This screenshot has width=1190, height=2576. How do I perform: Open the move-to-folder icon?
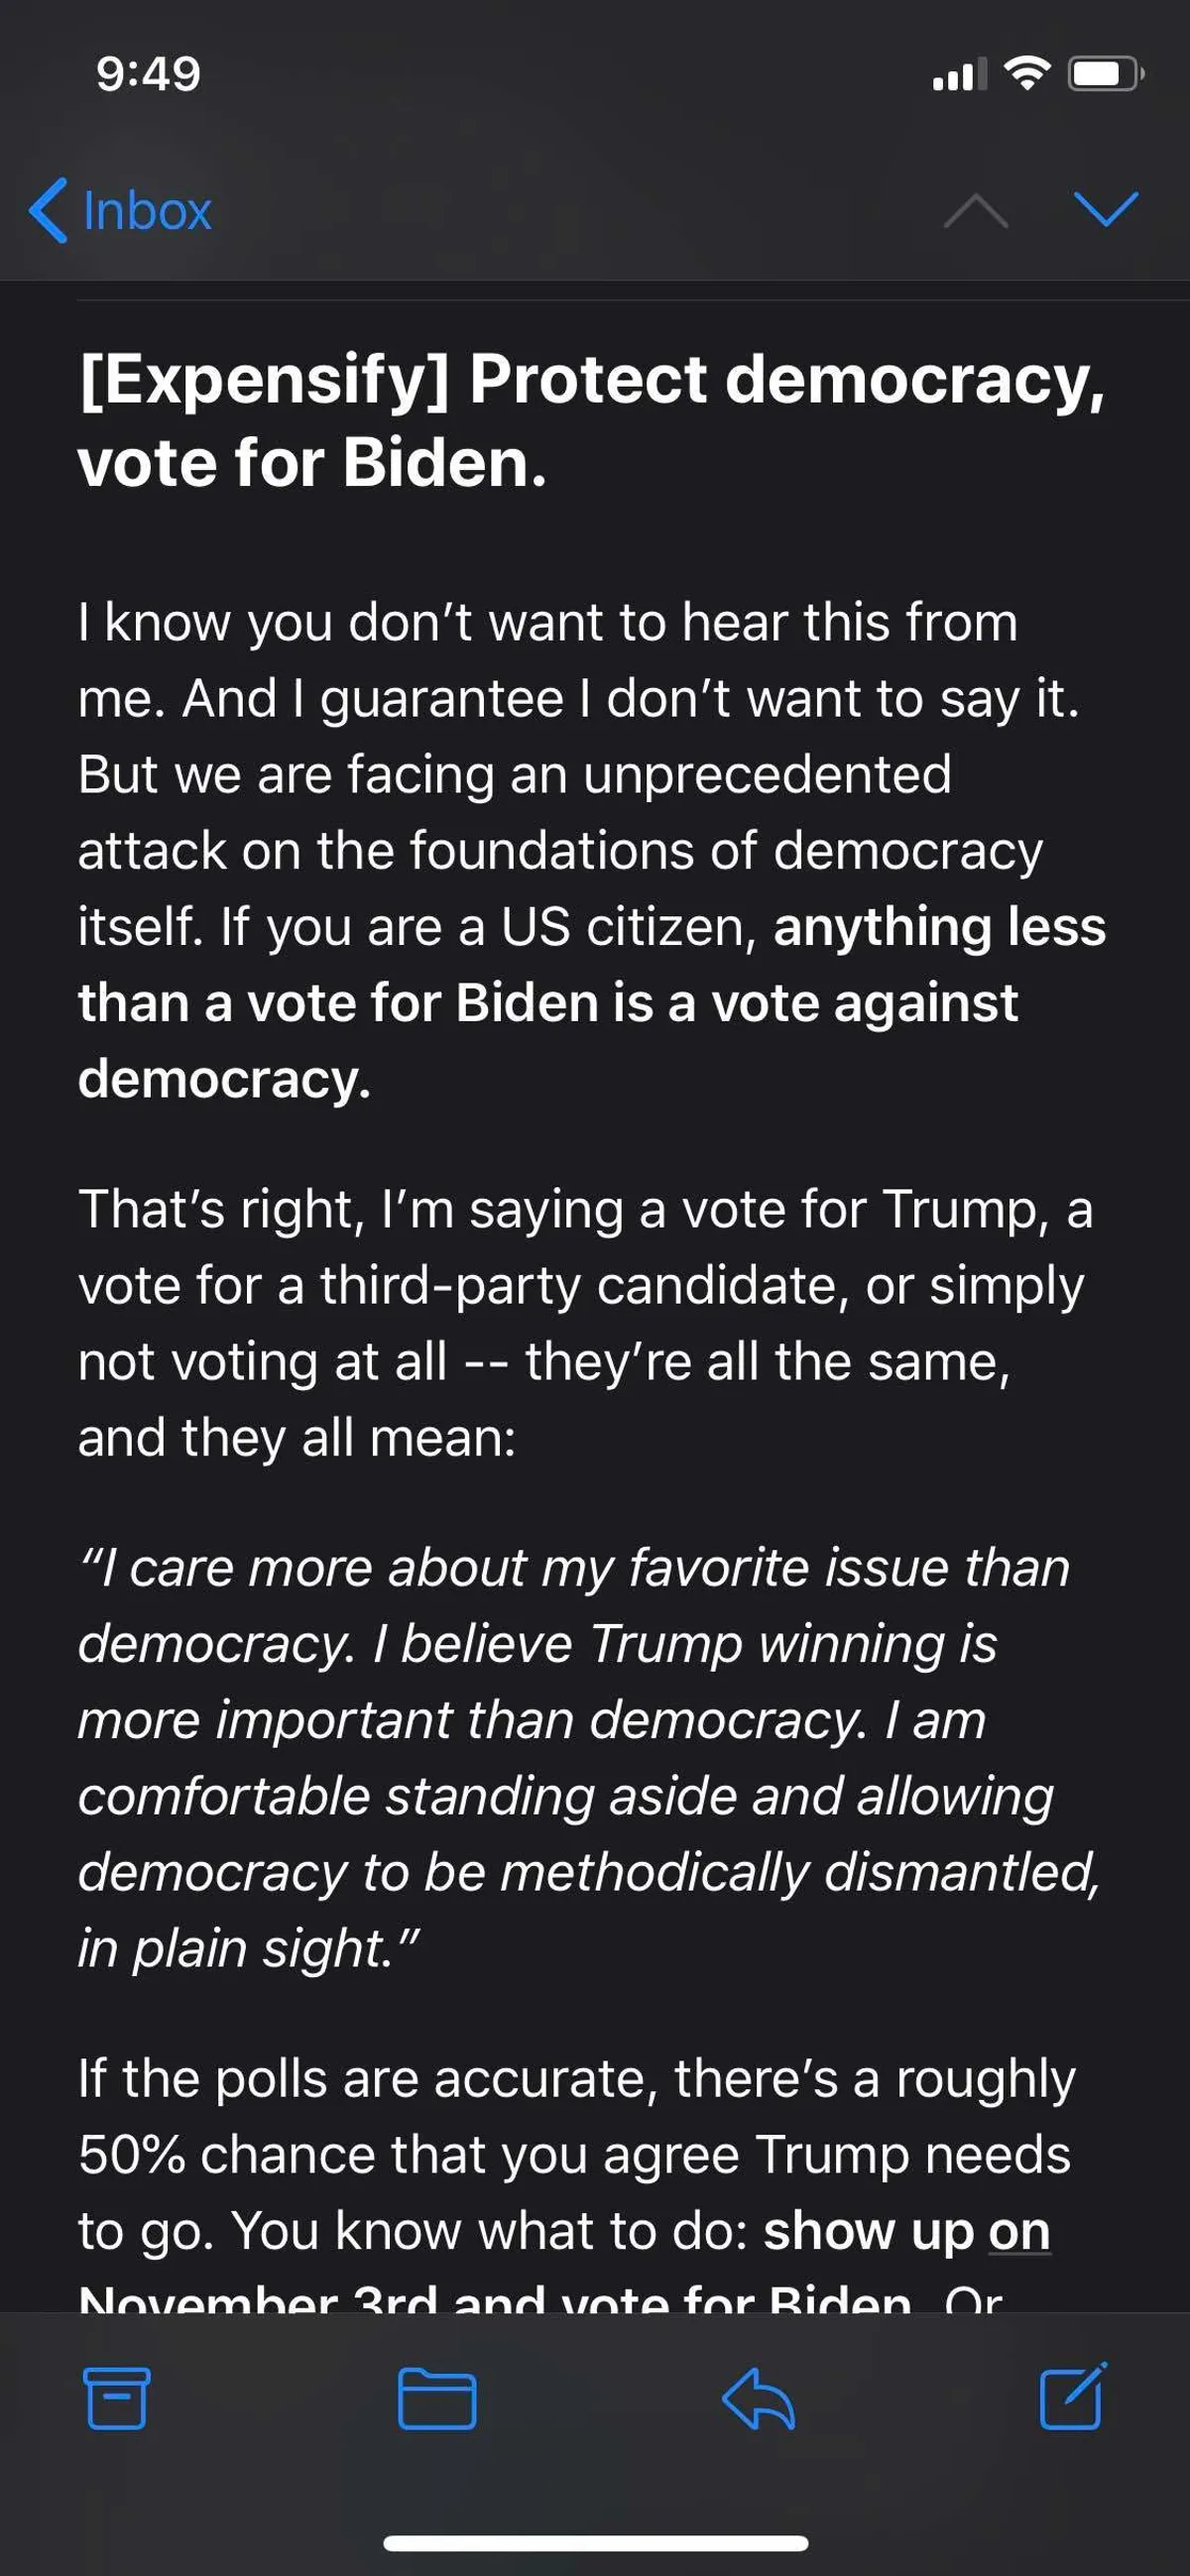(437, 2398)
